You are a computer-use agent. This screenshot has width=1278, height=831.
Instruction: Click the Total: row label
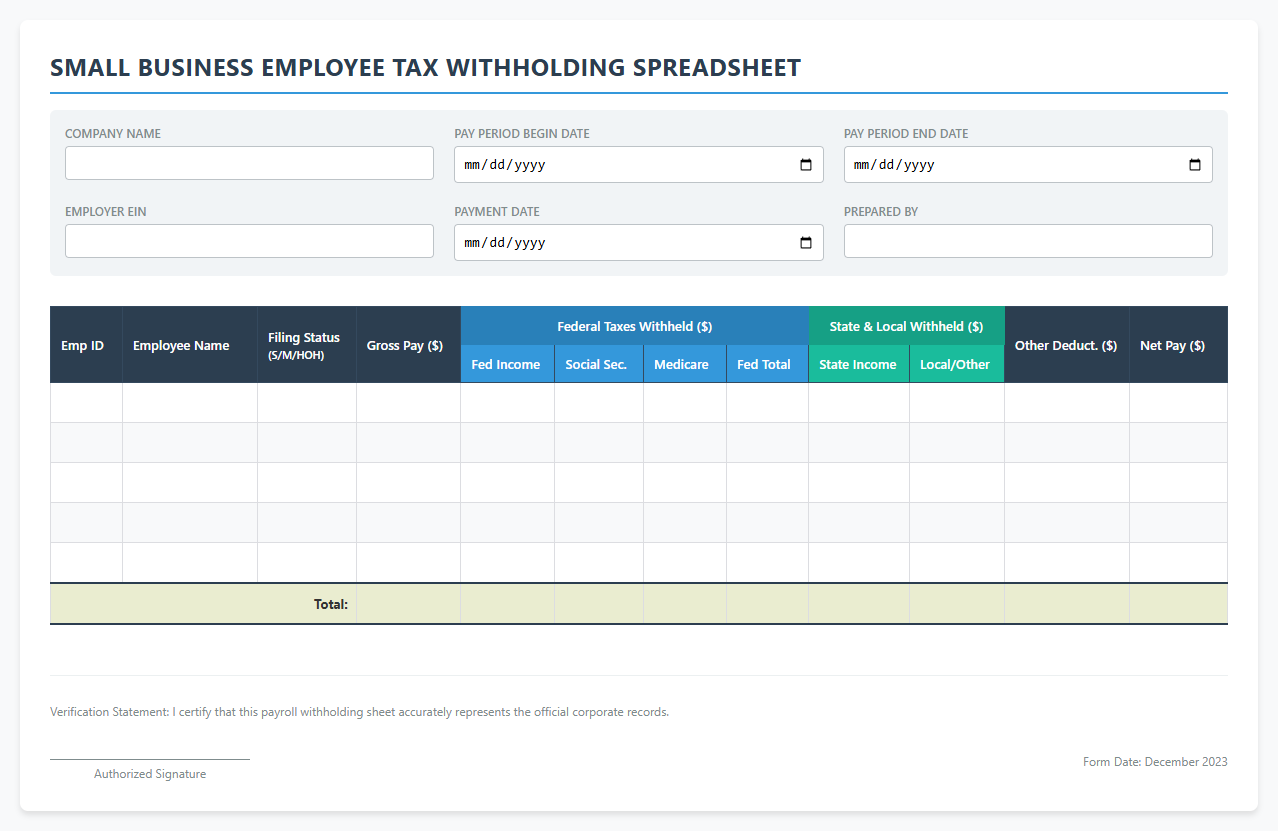click(330, 604)
